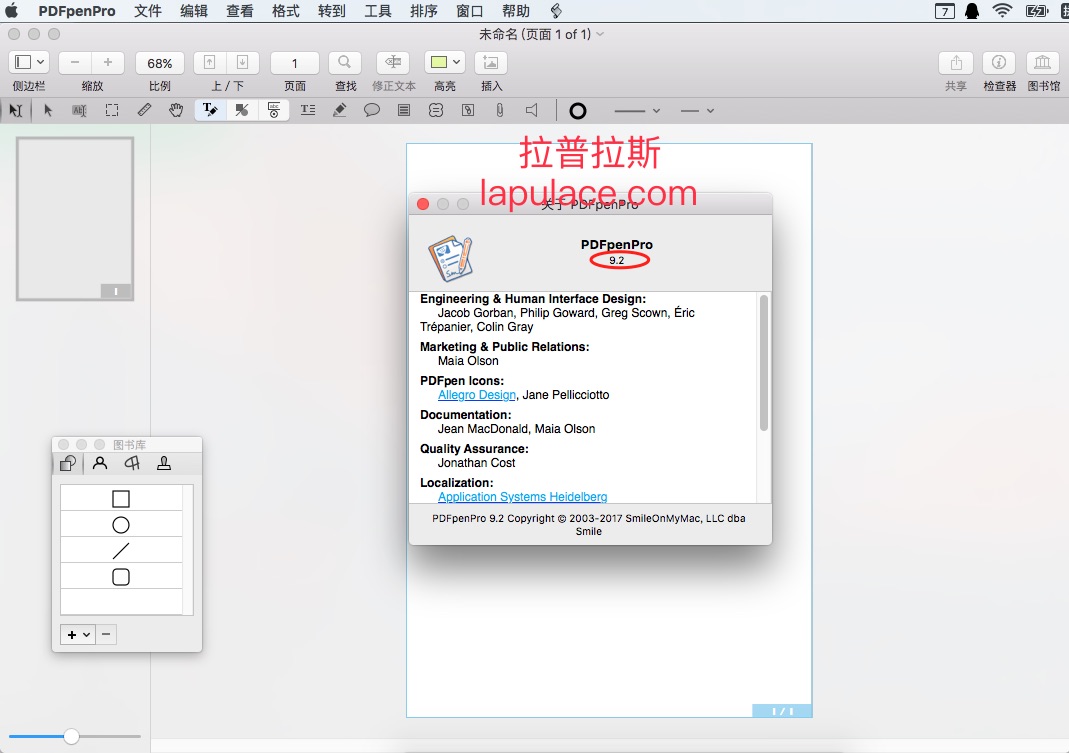Viewport: 1069px width, 753px height.
Task: Open the 编辑 menu
Action: [x=194, y=11]
